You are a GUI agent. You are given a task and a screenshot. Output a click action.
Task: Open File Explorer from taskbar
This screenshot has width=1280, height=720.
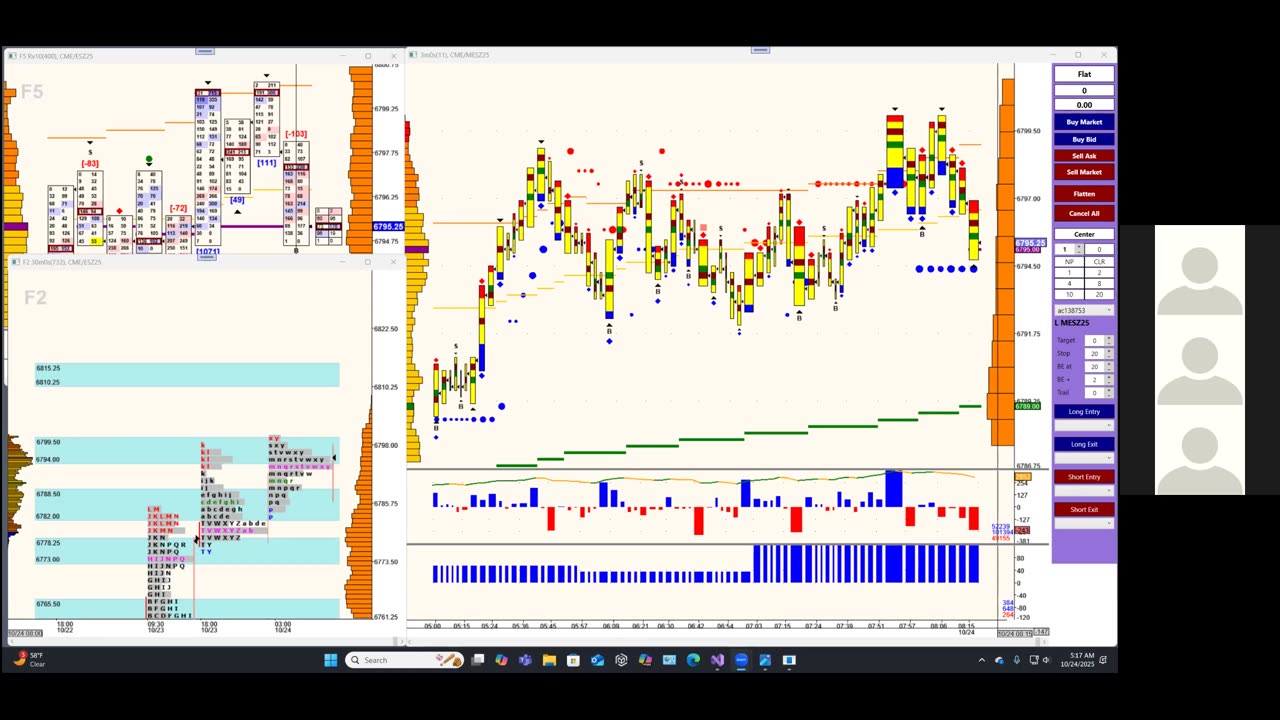[549, 660]
